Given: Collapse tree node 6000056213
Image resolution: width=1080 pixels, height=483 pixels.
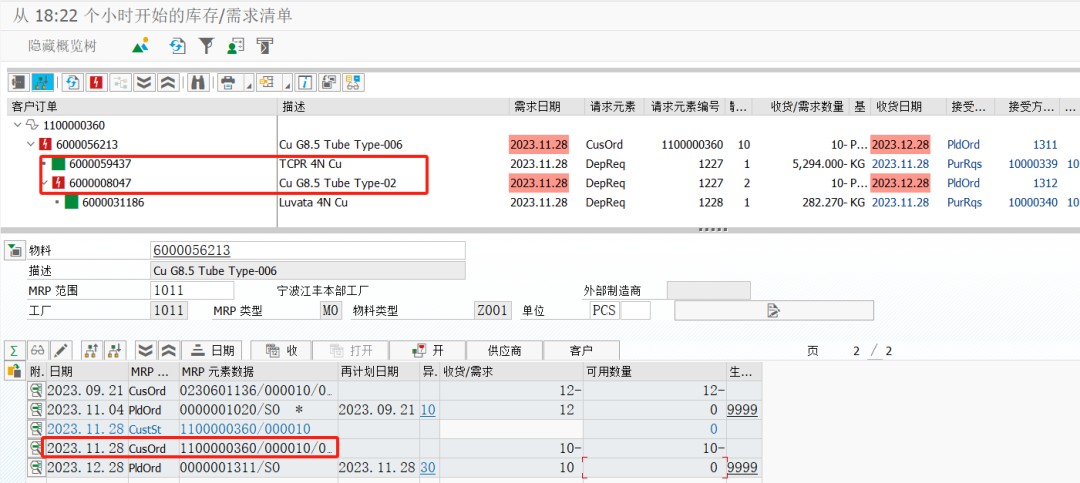Looking at the screenshot, I should (x=30, y=145).
